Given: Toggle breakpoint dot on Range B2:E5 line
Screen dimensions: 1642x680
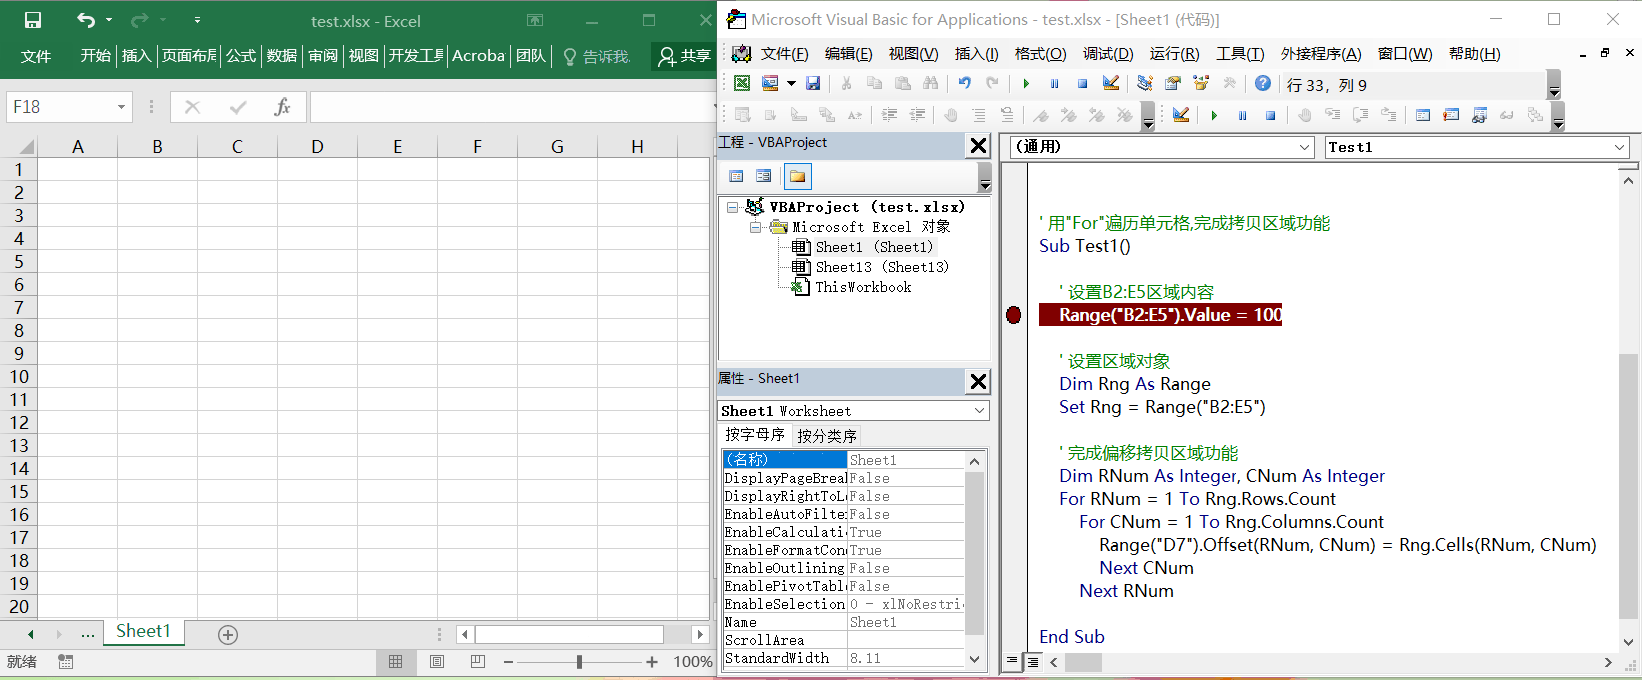Looking at the screenshot, I should (x=1013, y=315).
